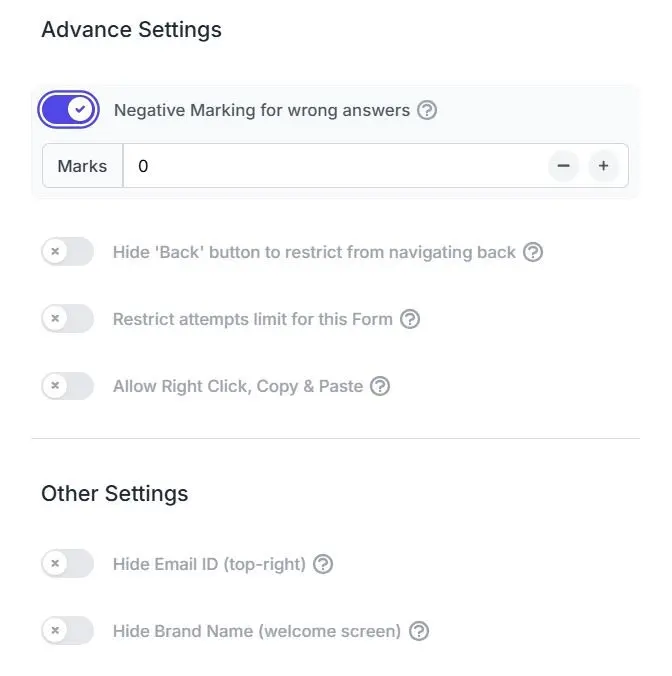Turn on Restrict attempts limit toggle
The image size is (672, 676).
[67, 320]
